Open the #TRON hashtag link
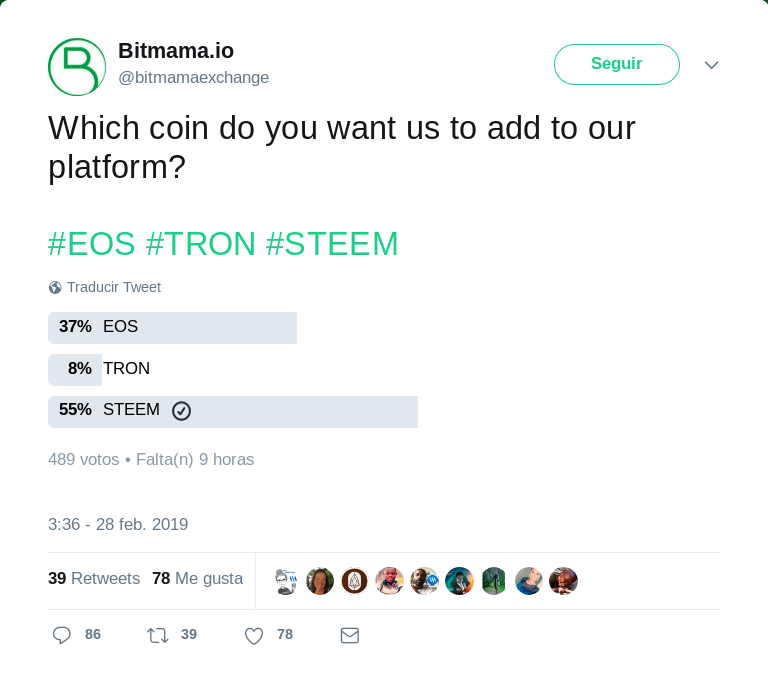The height and width of the screenshot is (682, 768). click(200, 244)
